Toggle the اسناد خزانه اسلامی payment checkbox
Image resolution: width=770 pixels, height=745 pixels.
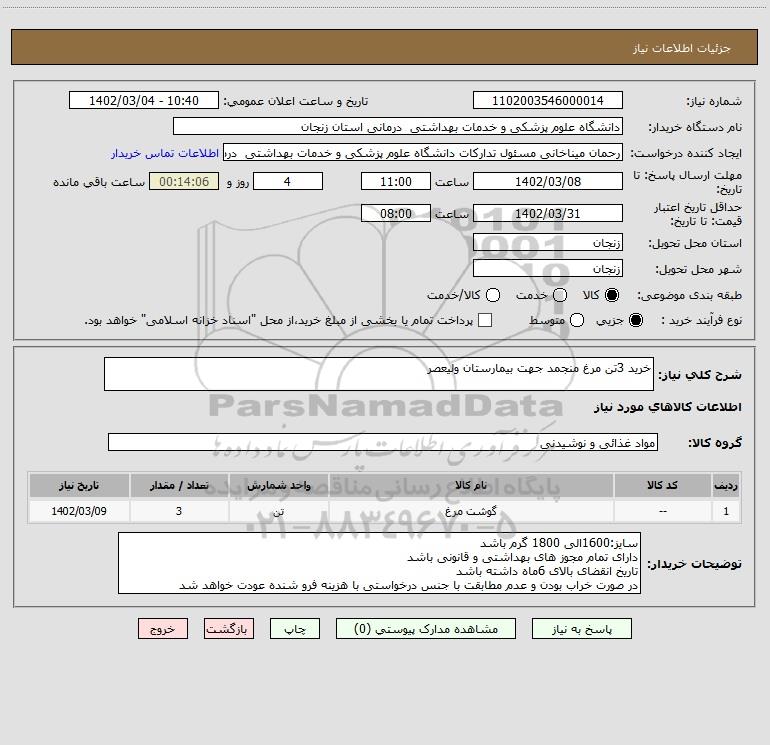click(x=485, y=320)
